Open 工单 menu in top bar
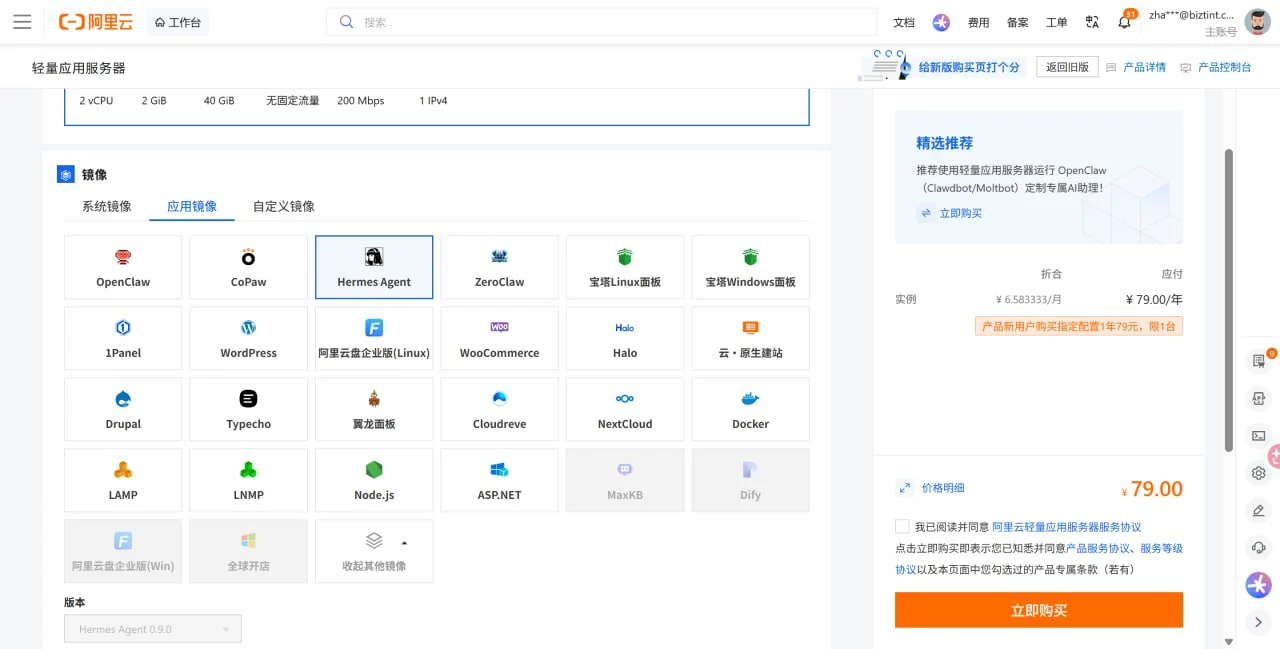Screen dimensions: 1280x649 click(1056, 22)
